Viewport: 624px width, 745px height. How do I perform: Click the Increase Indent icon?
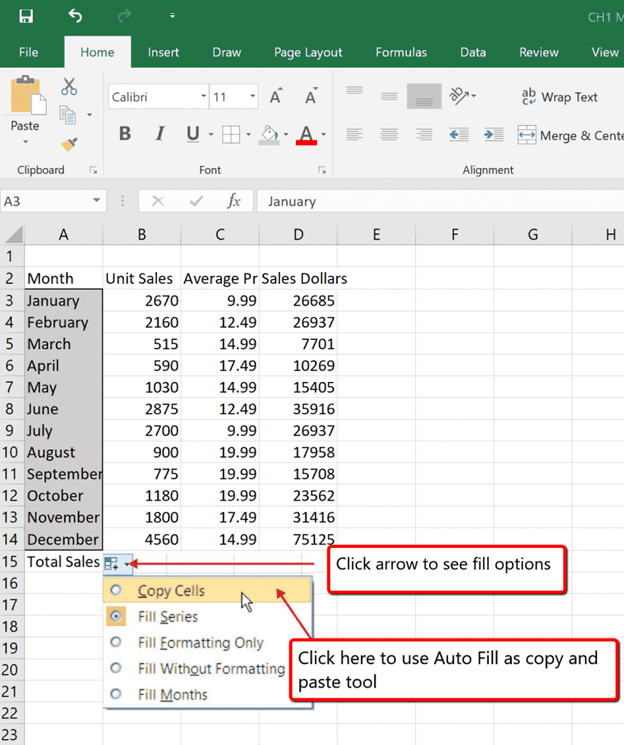494,135
